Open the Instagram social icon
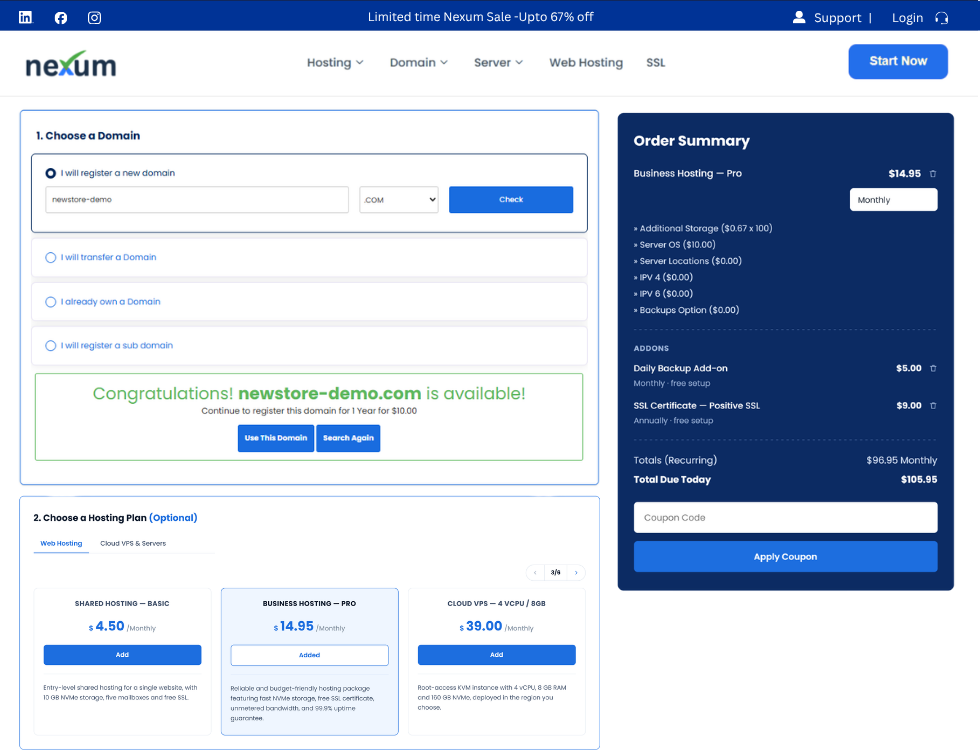Image resolution: width=980 pixels, height=750 pixels. [x=94, y=18]
